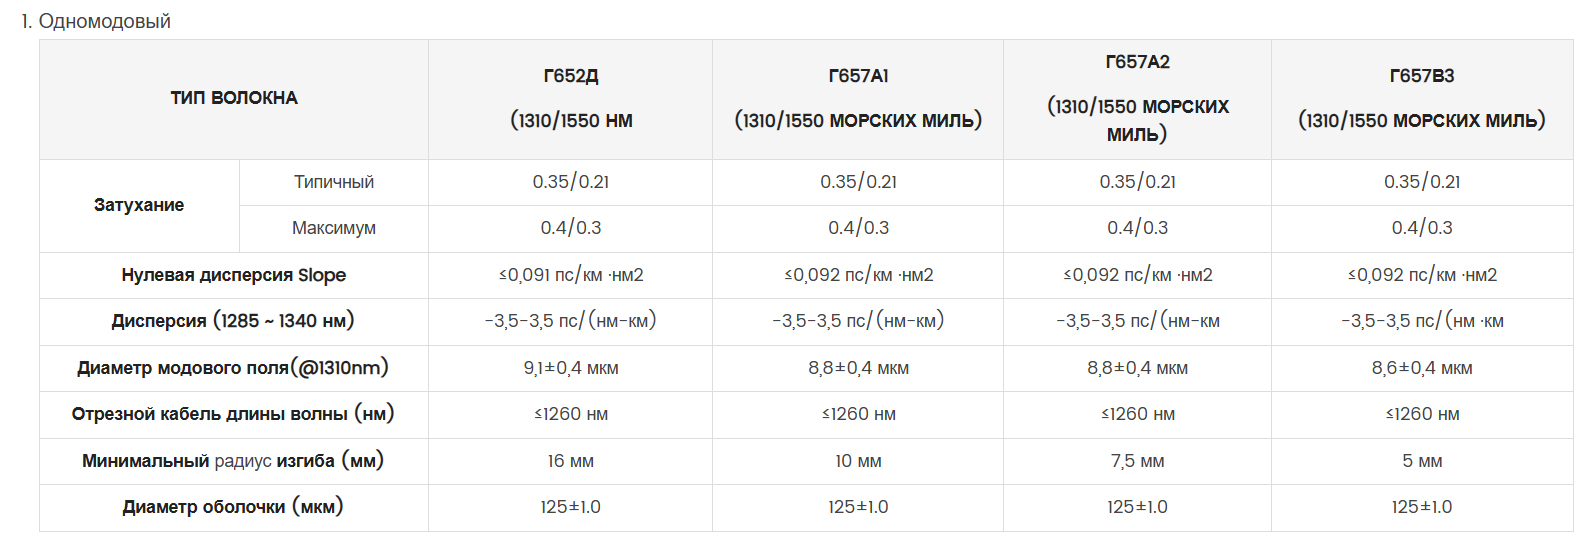Click the 'Затухание' row label
This screenshot has height=544, width=1589.
click(139, 205)
